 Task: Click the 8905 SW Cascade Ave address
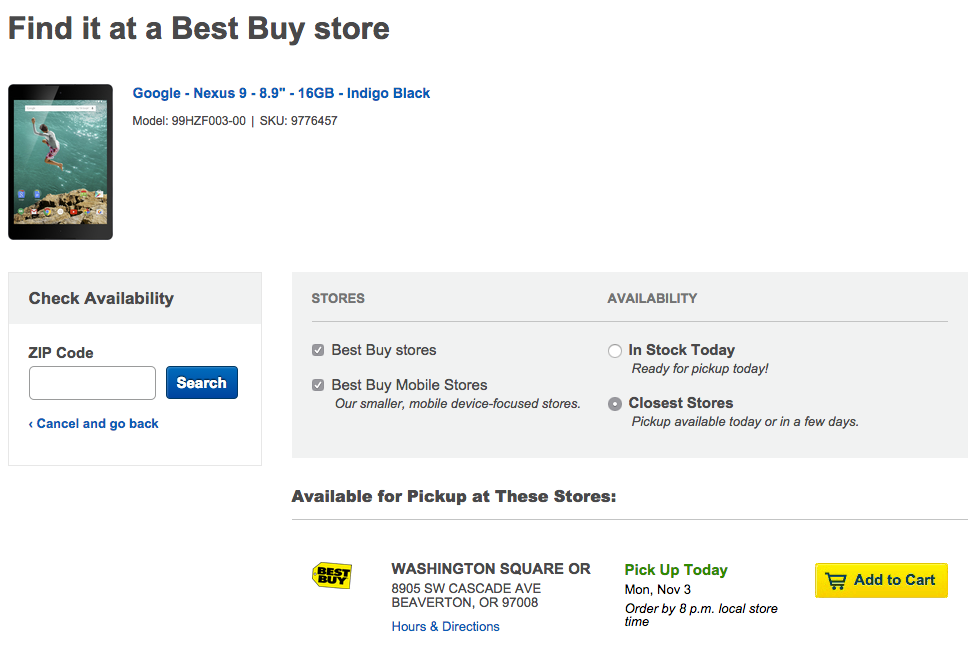466,589
